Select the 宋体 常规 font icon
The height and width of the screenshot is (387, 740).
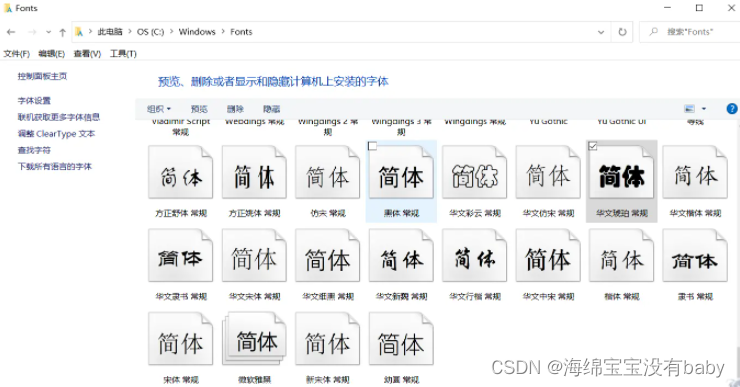(x=180, y=339)
